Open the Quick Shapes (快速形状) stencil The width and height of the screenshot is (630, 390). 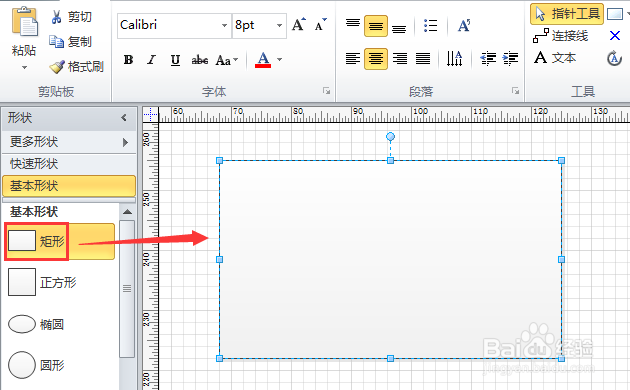[69, 164]
